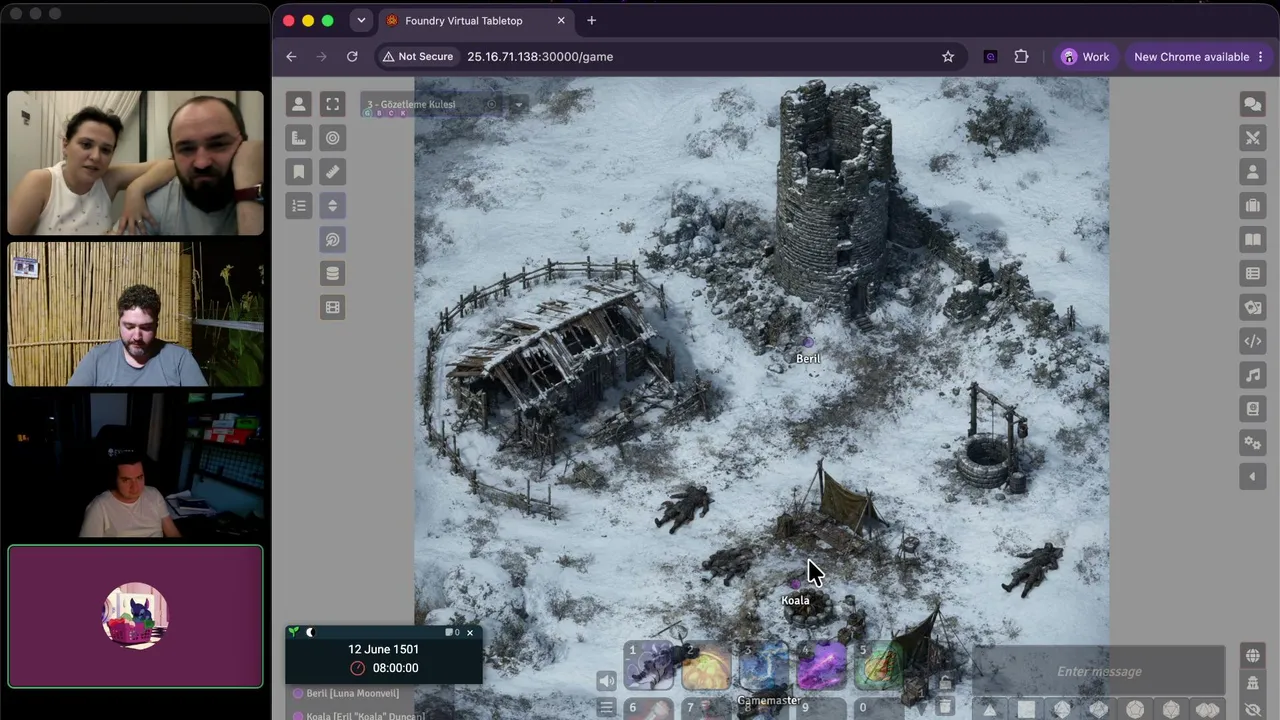Open the database stack tool
1280x720 pixels.
coord(333,273)
